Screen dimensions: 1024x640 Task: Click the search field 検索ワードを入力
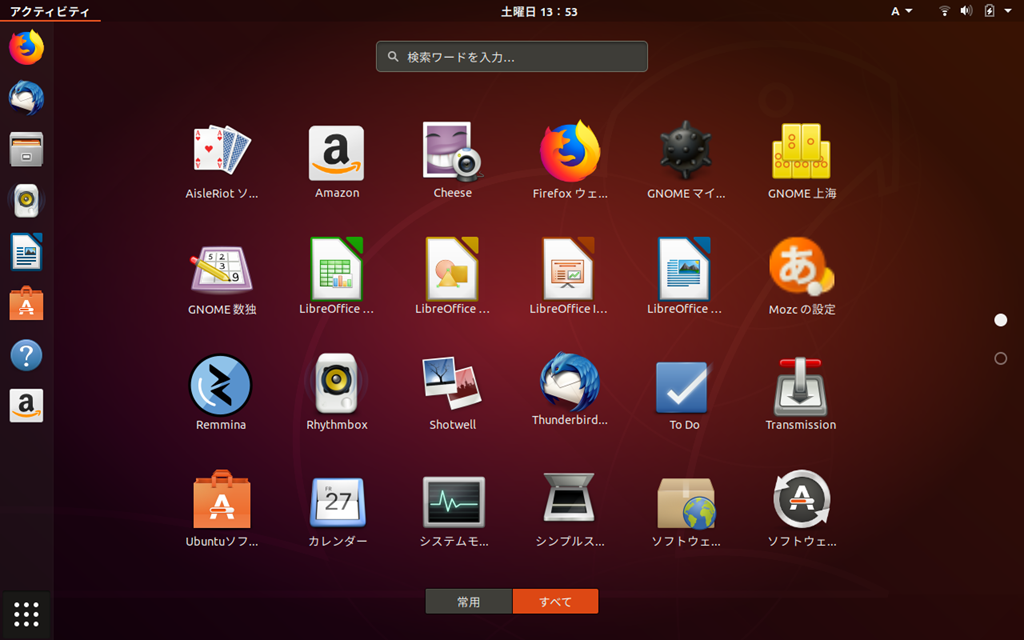point(511,57)
